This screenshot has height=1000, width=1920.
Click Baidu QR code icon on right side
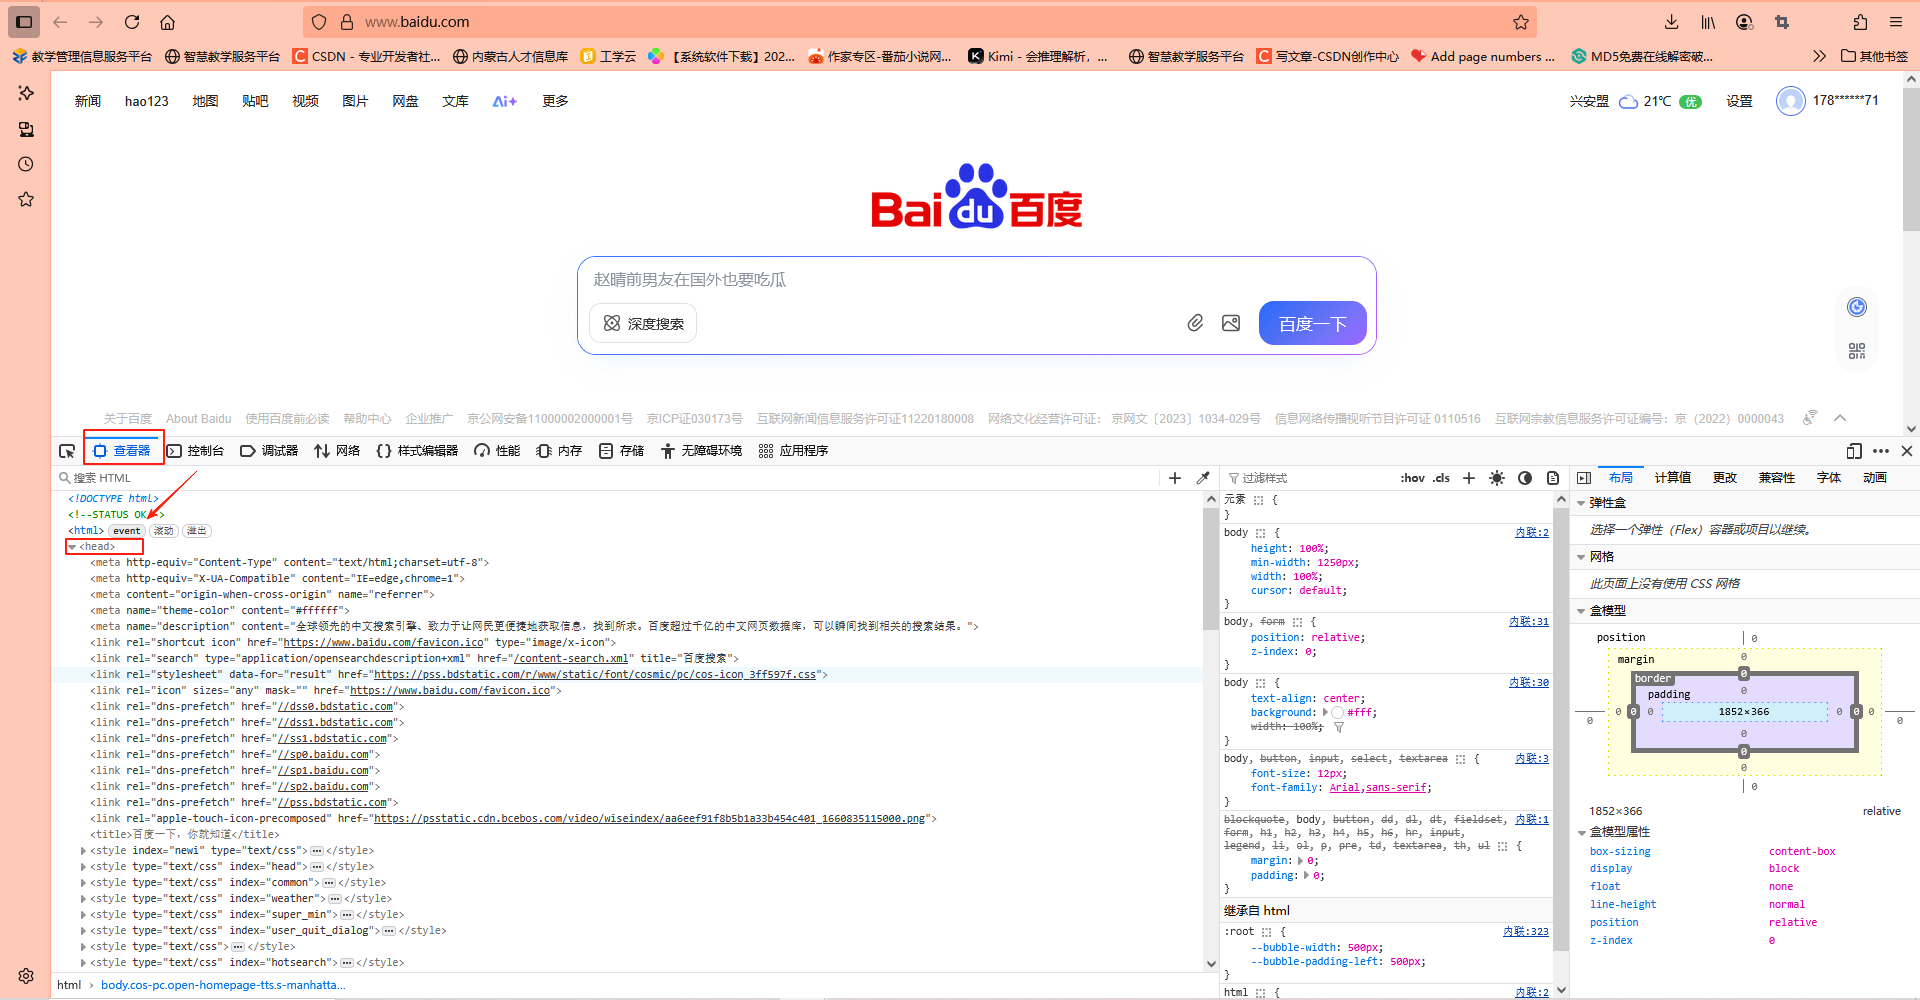coord(1857,351)
